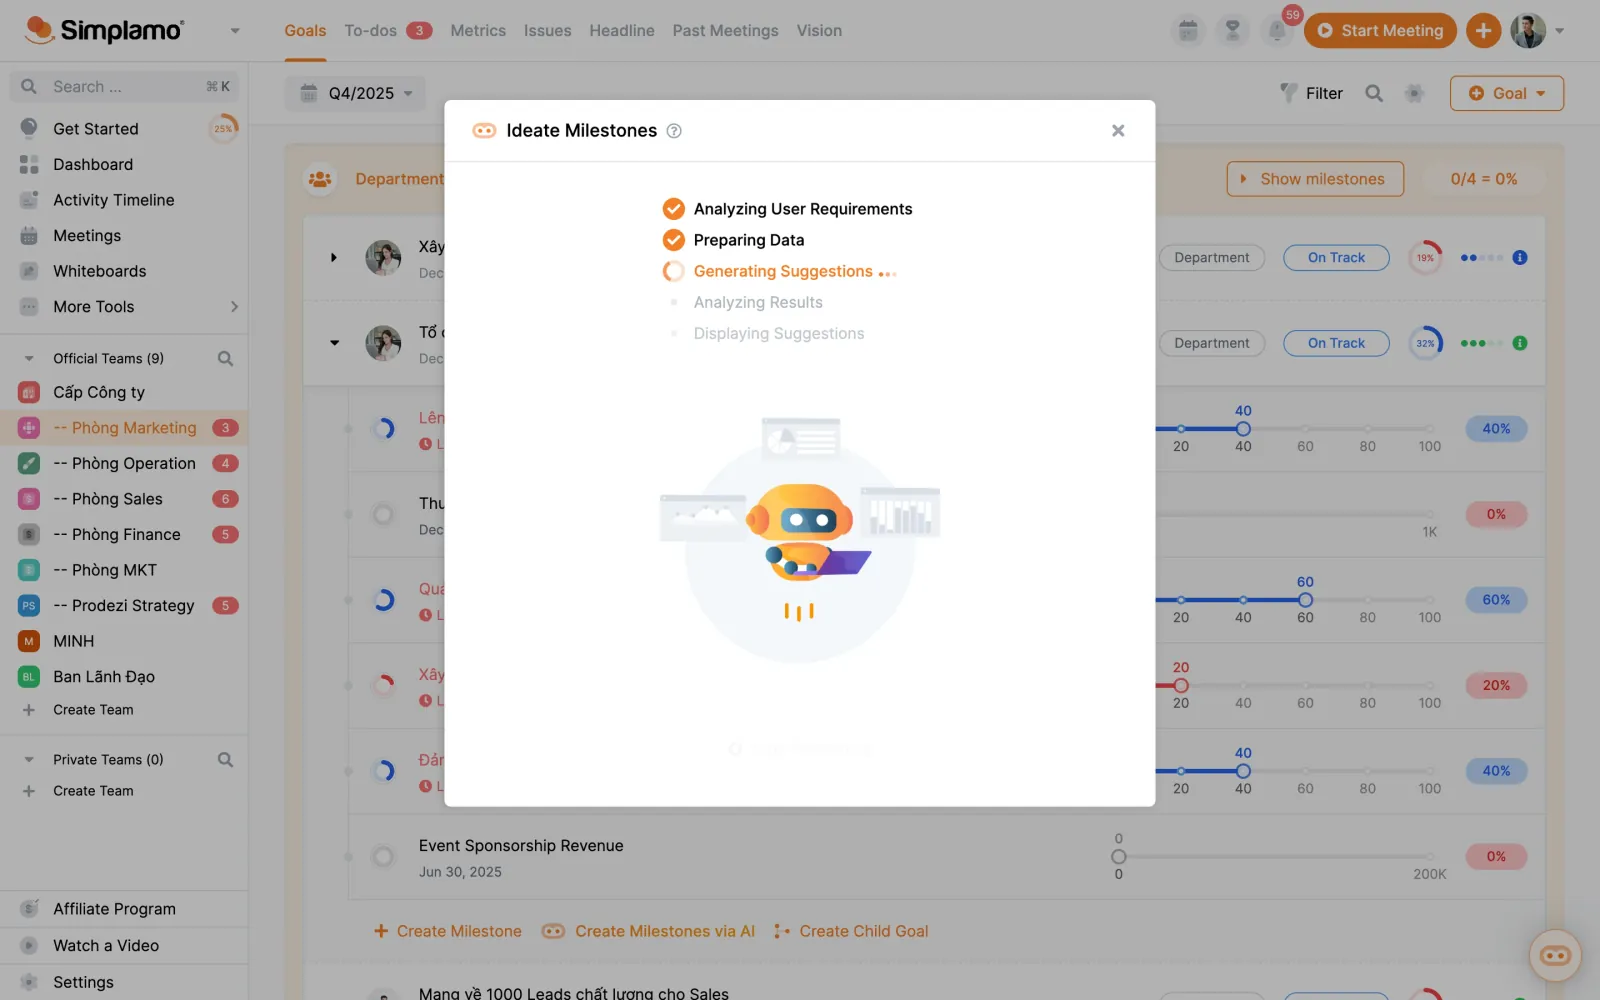Click Create Team under Official Teams

click(93, 710)
